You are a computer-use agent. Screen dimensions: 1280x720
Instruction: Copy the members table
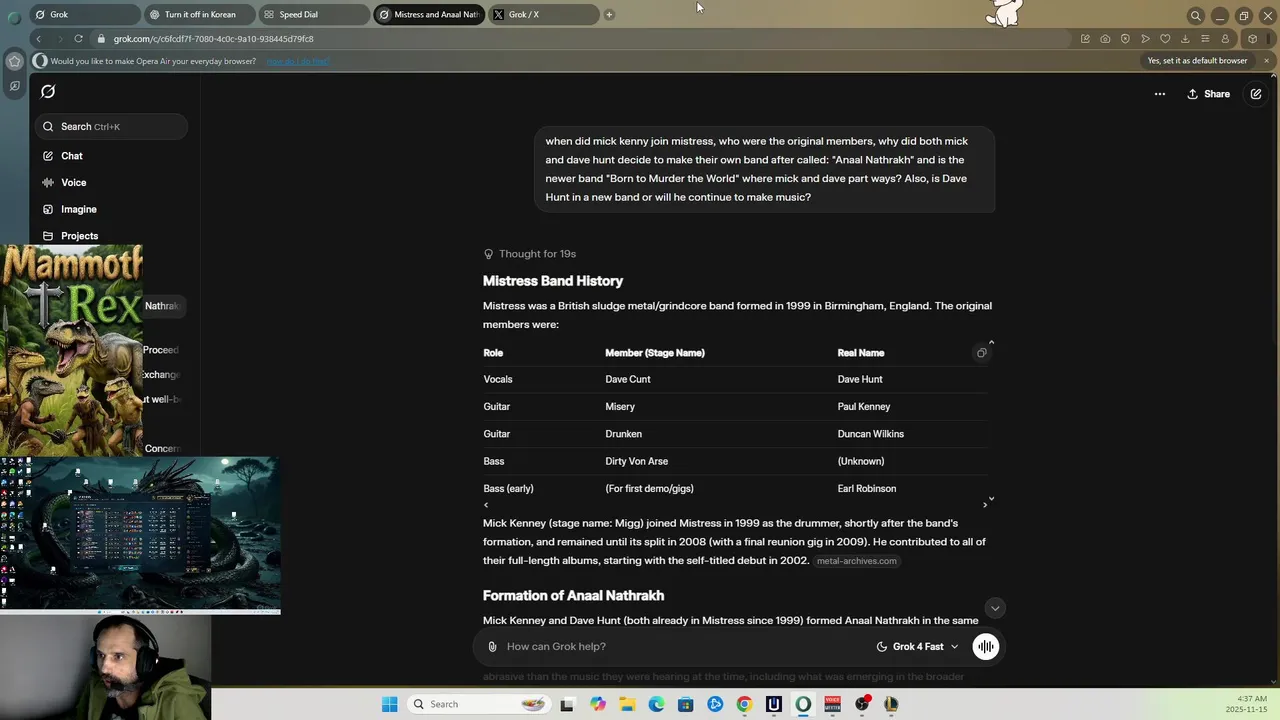tap(981, 353)
